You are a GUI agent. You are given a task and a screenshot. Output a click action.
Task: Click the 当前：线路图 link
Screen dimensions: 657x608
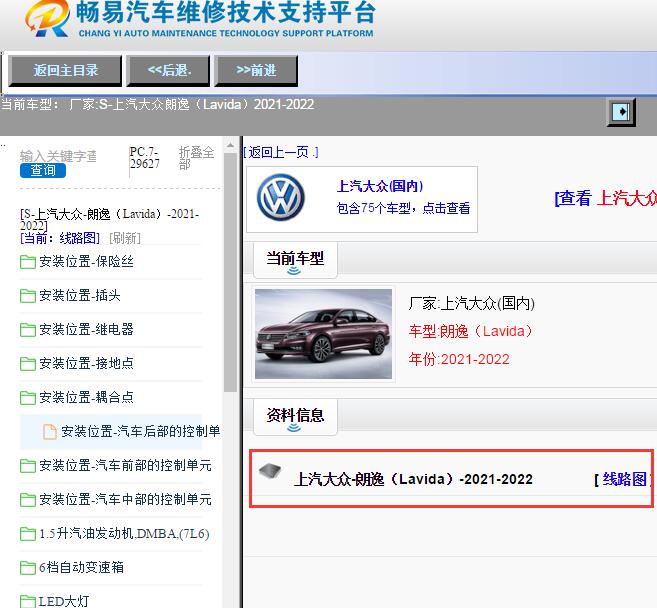60,238
